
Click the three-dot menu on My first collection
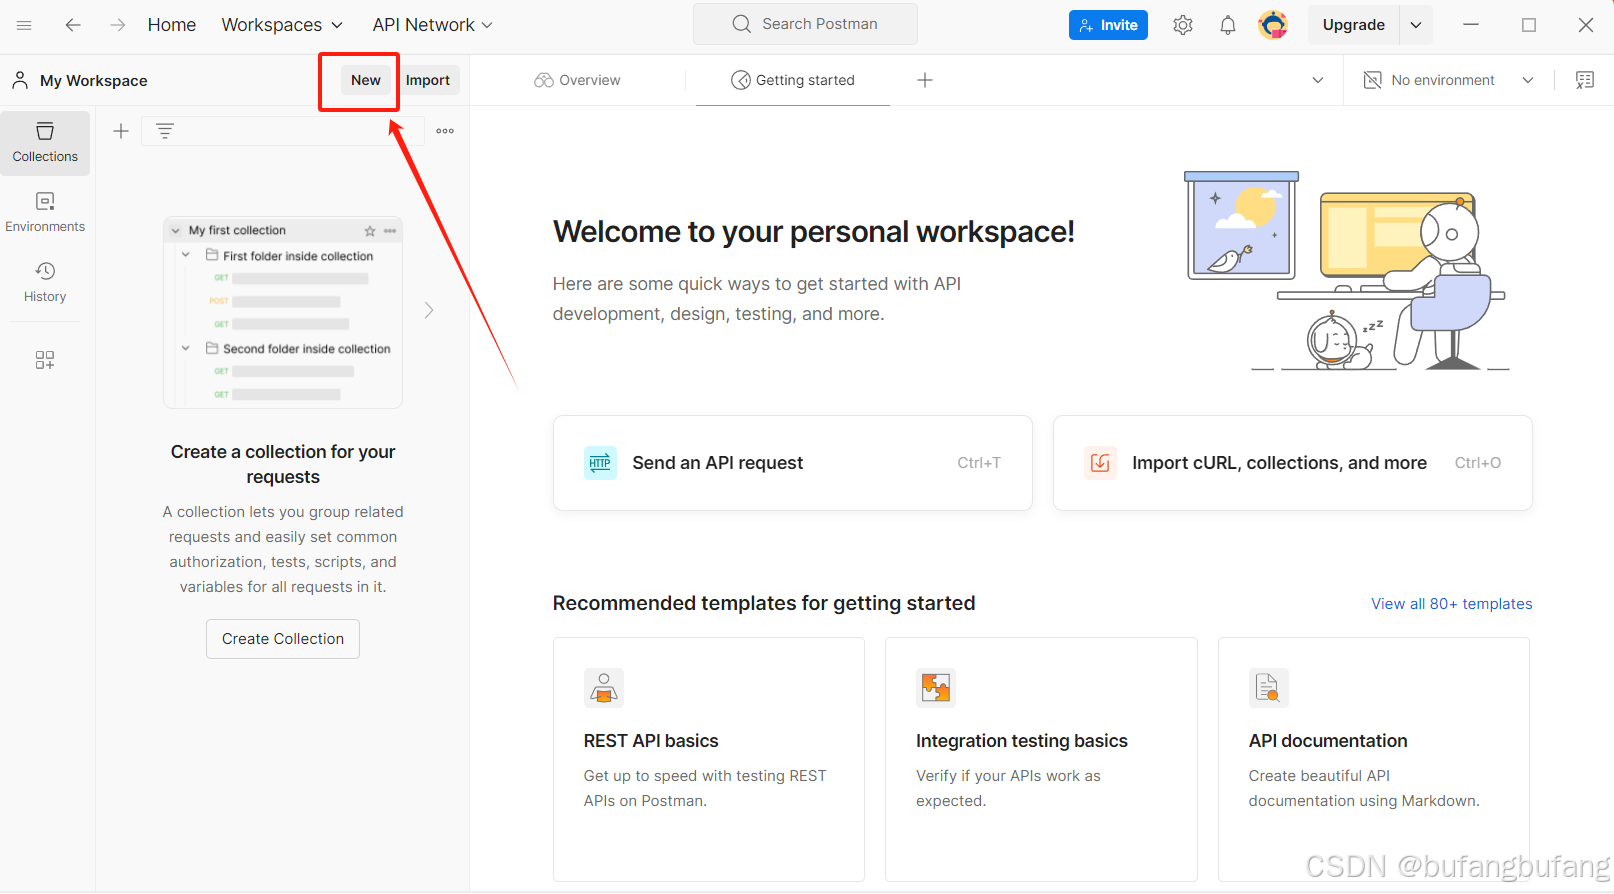click(x=390, y=231)
